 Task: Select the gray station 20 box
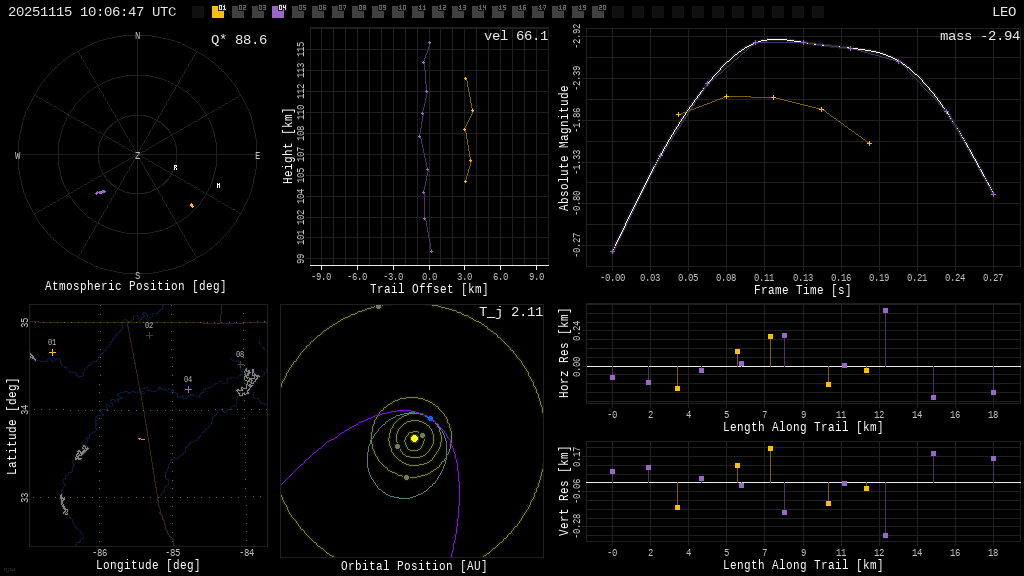click(x=598, y=12)
